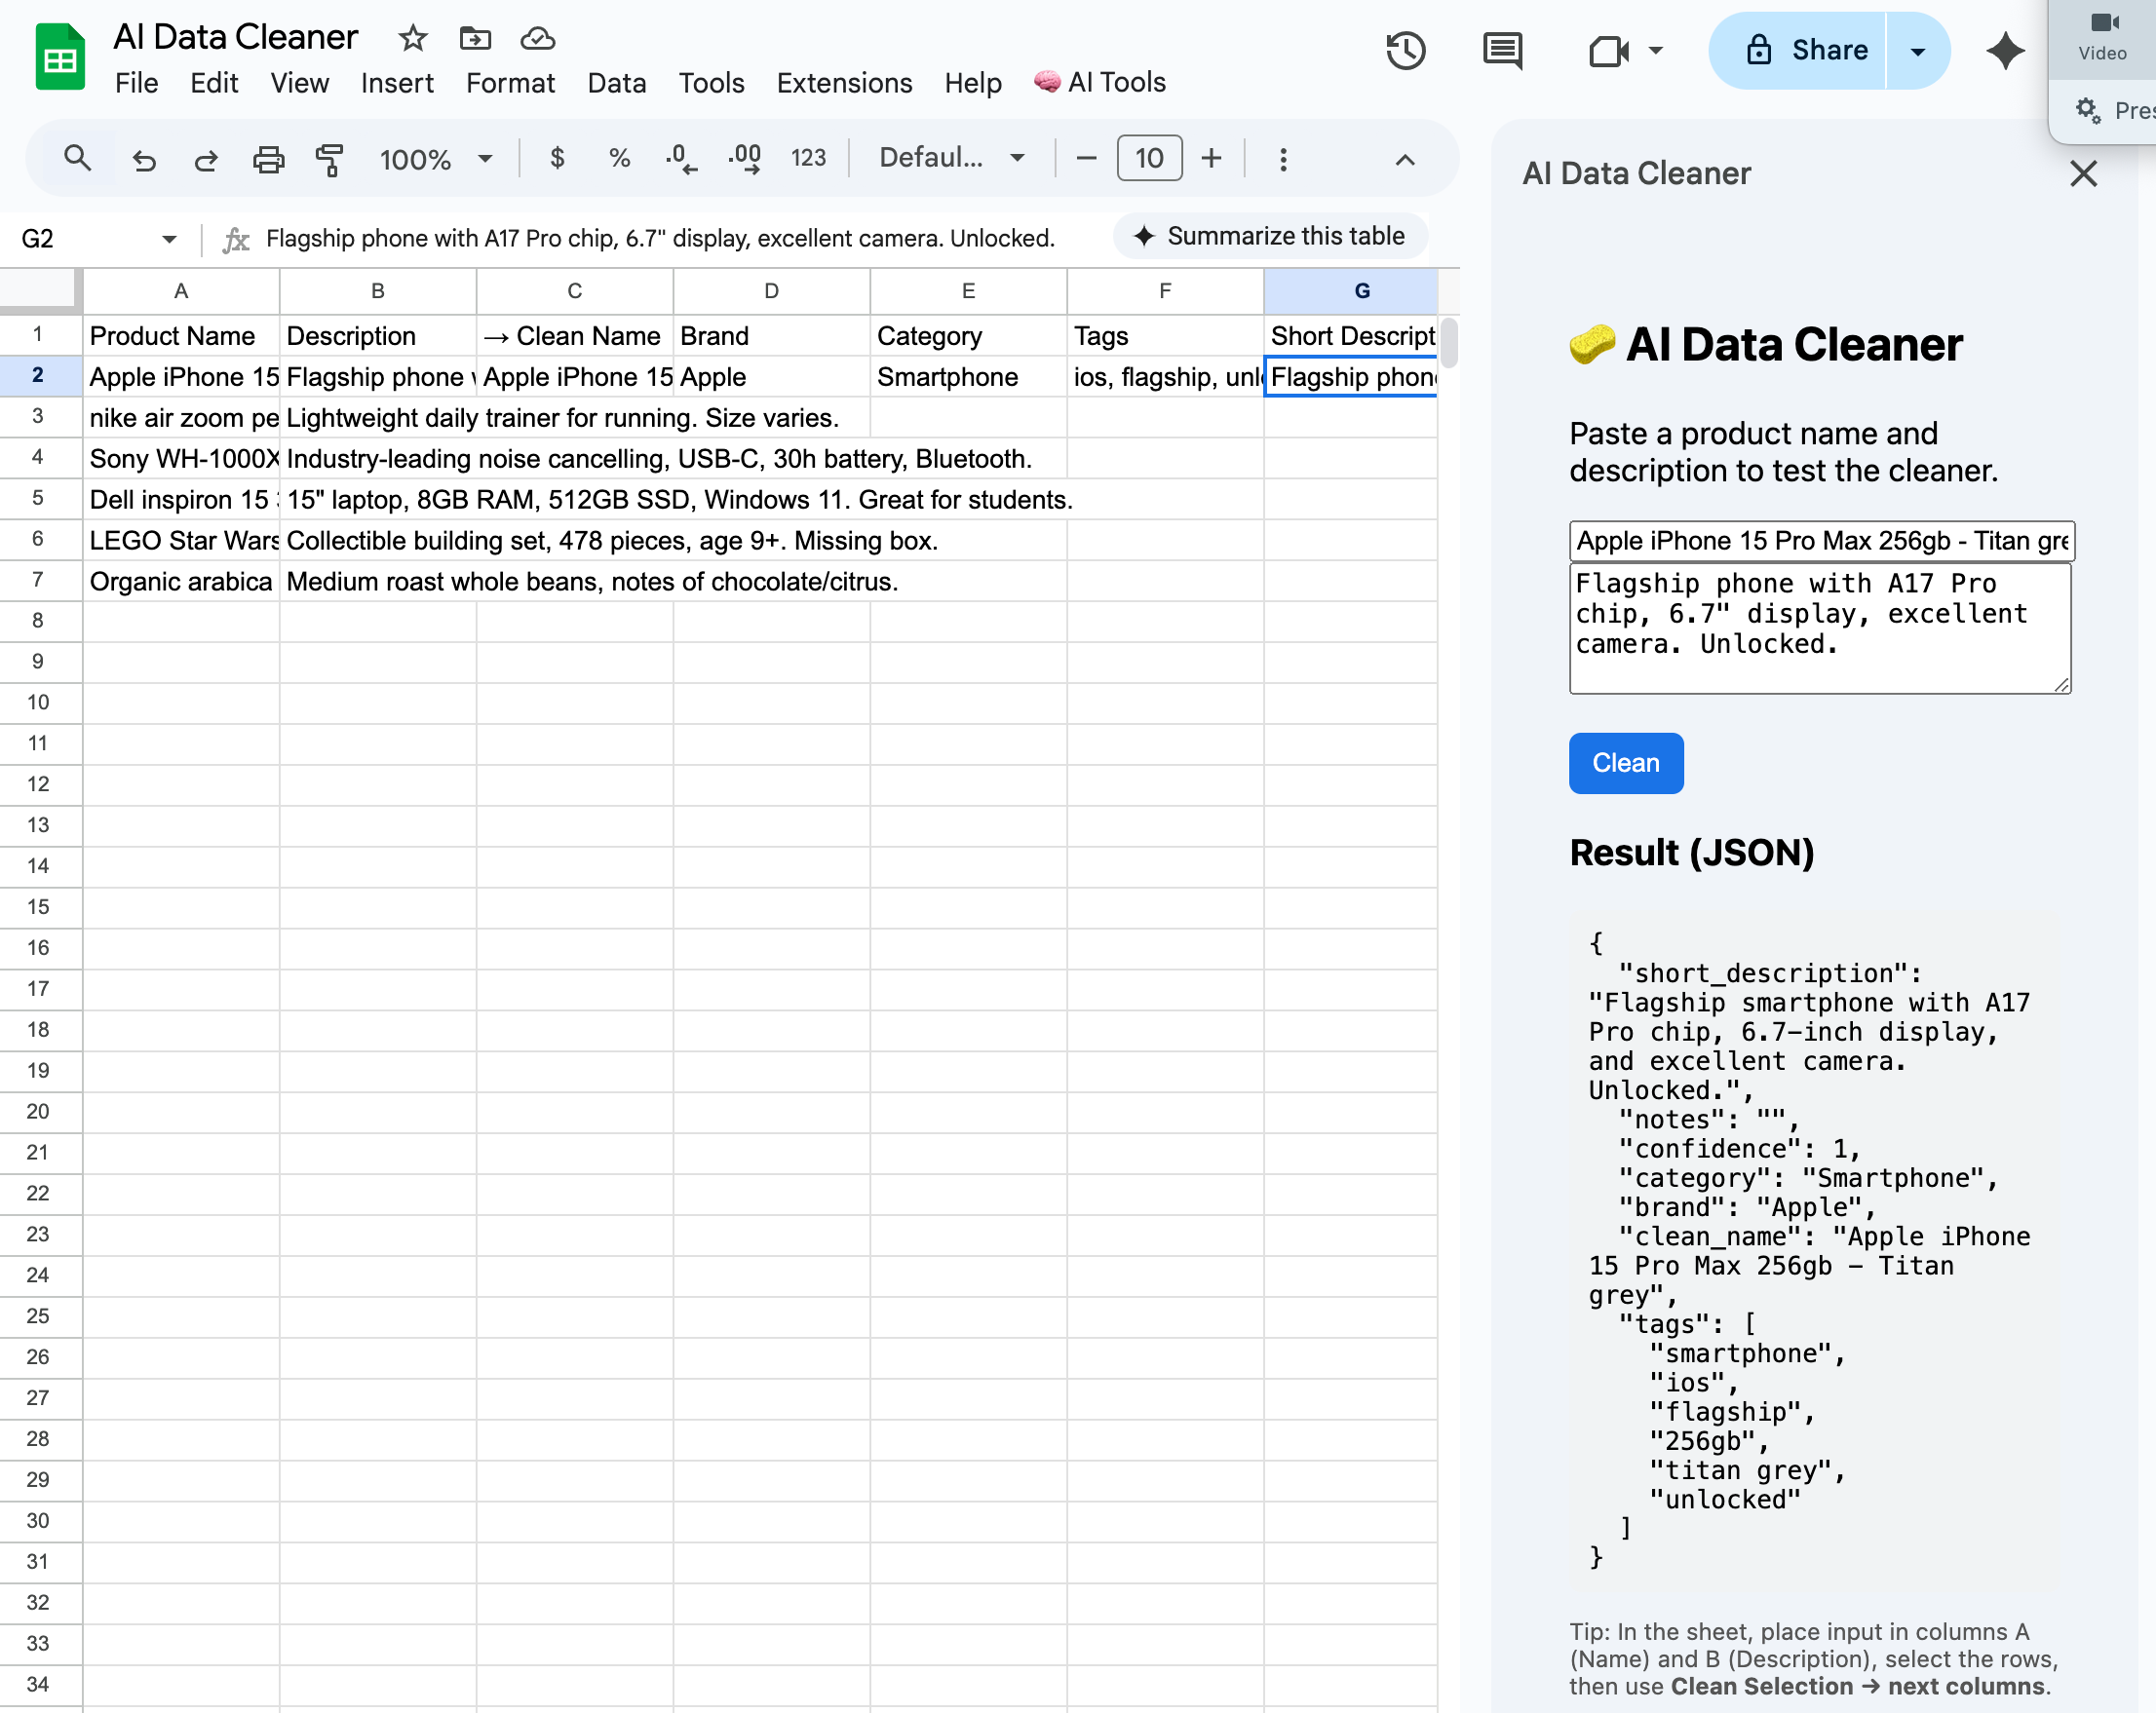2156x1713 pixels.
Task: Click inside the product description textarea
Action: click(x=1819, y=628)
